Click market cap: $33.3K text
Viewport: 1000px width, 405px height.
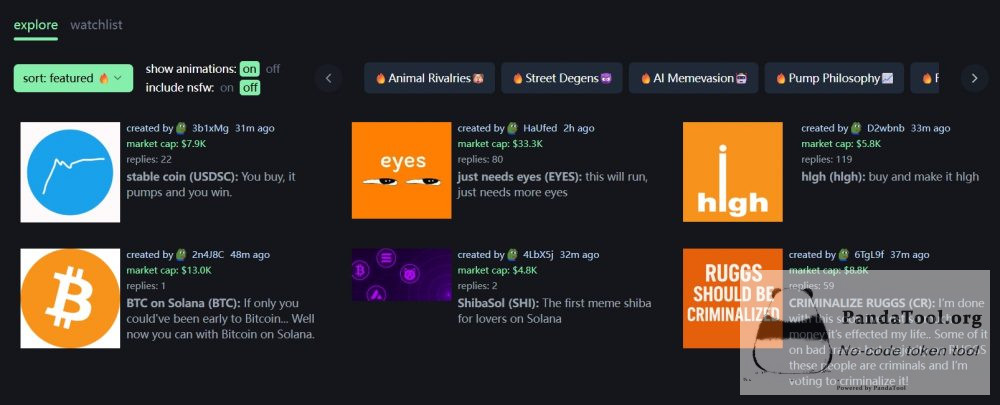(500, 144)
